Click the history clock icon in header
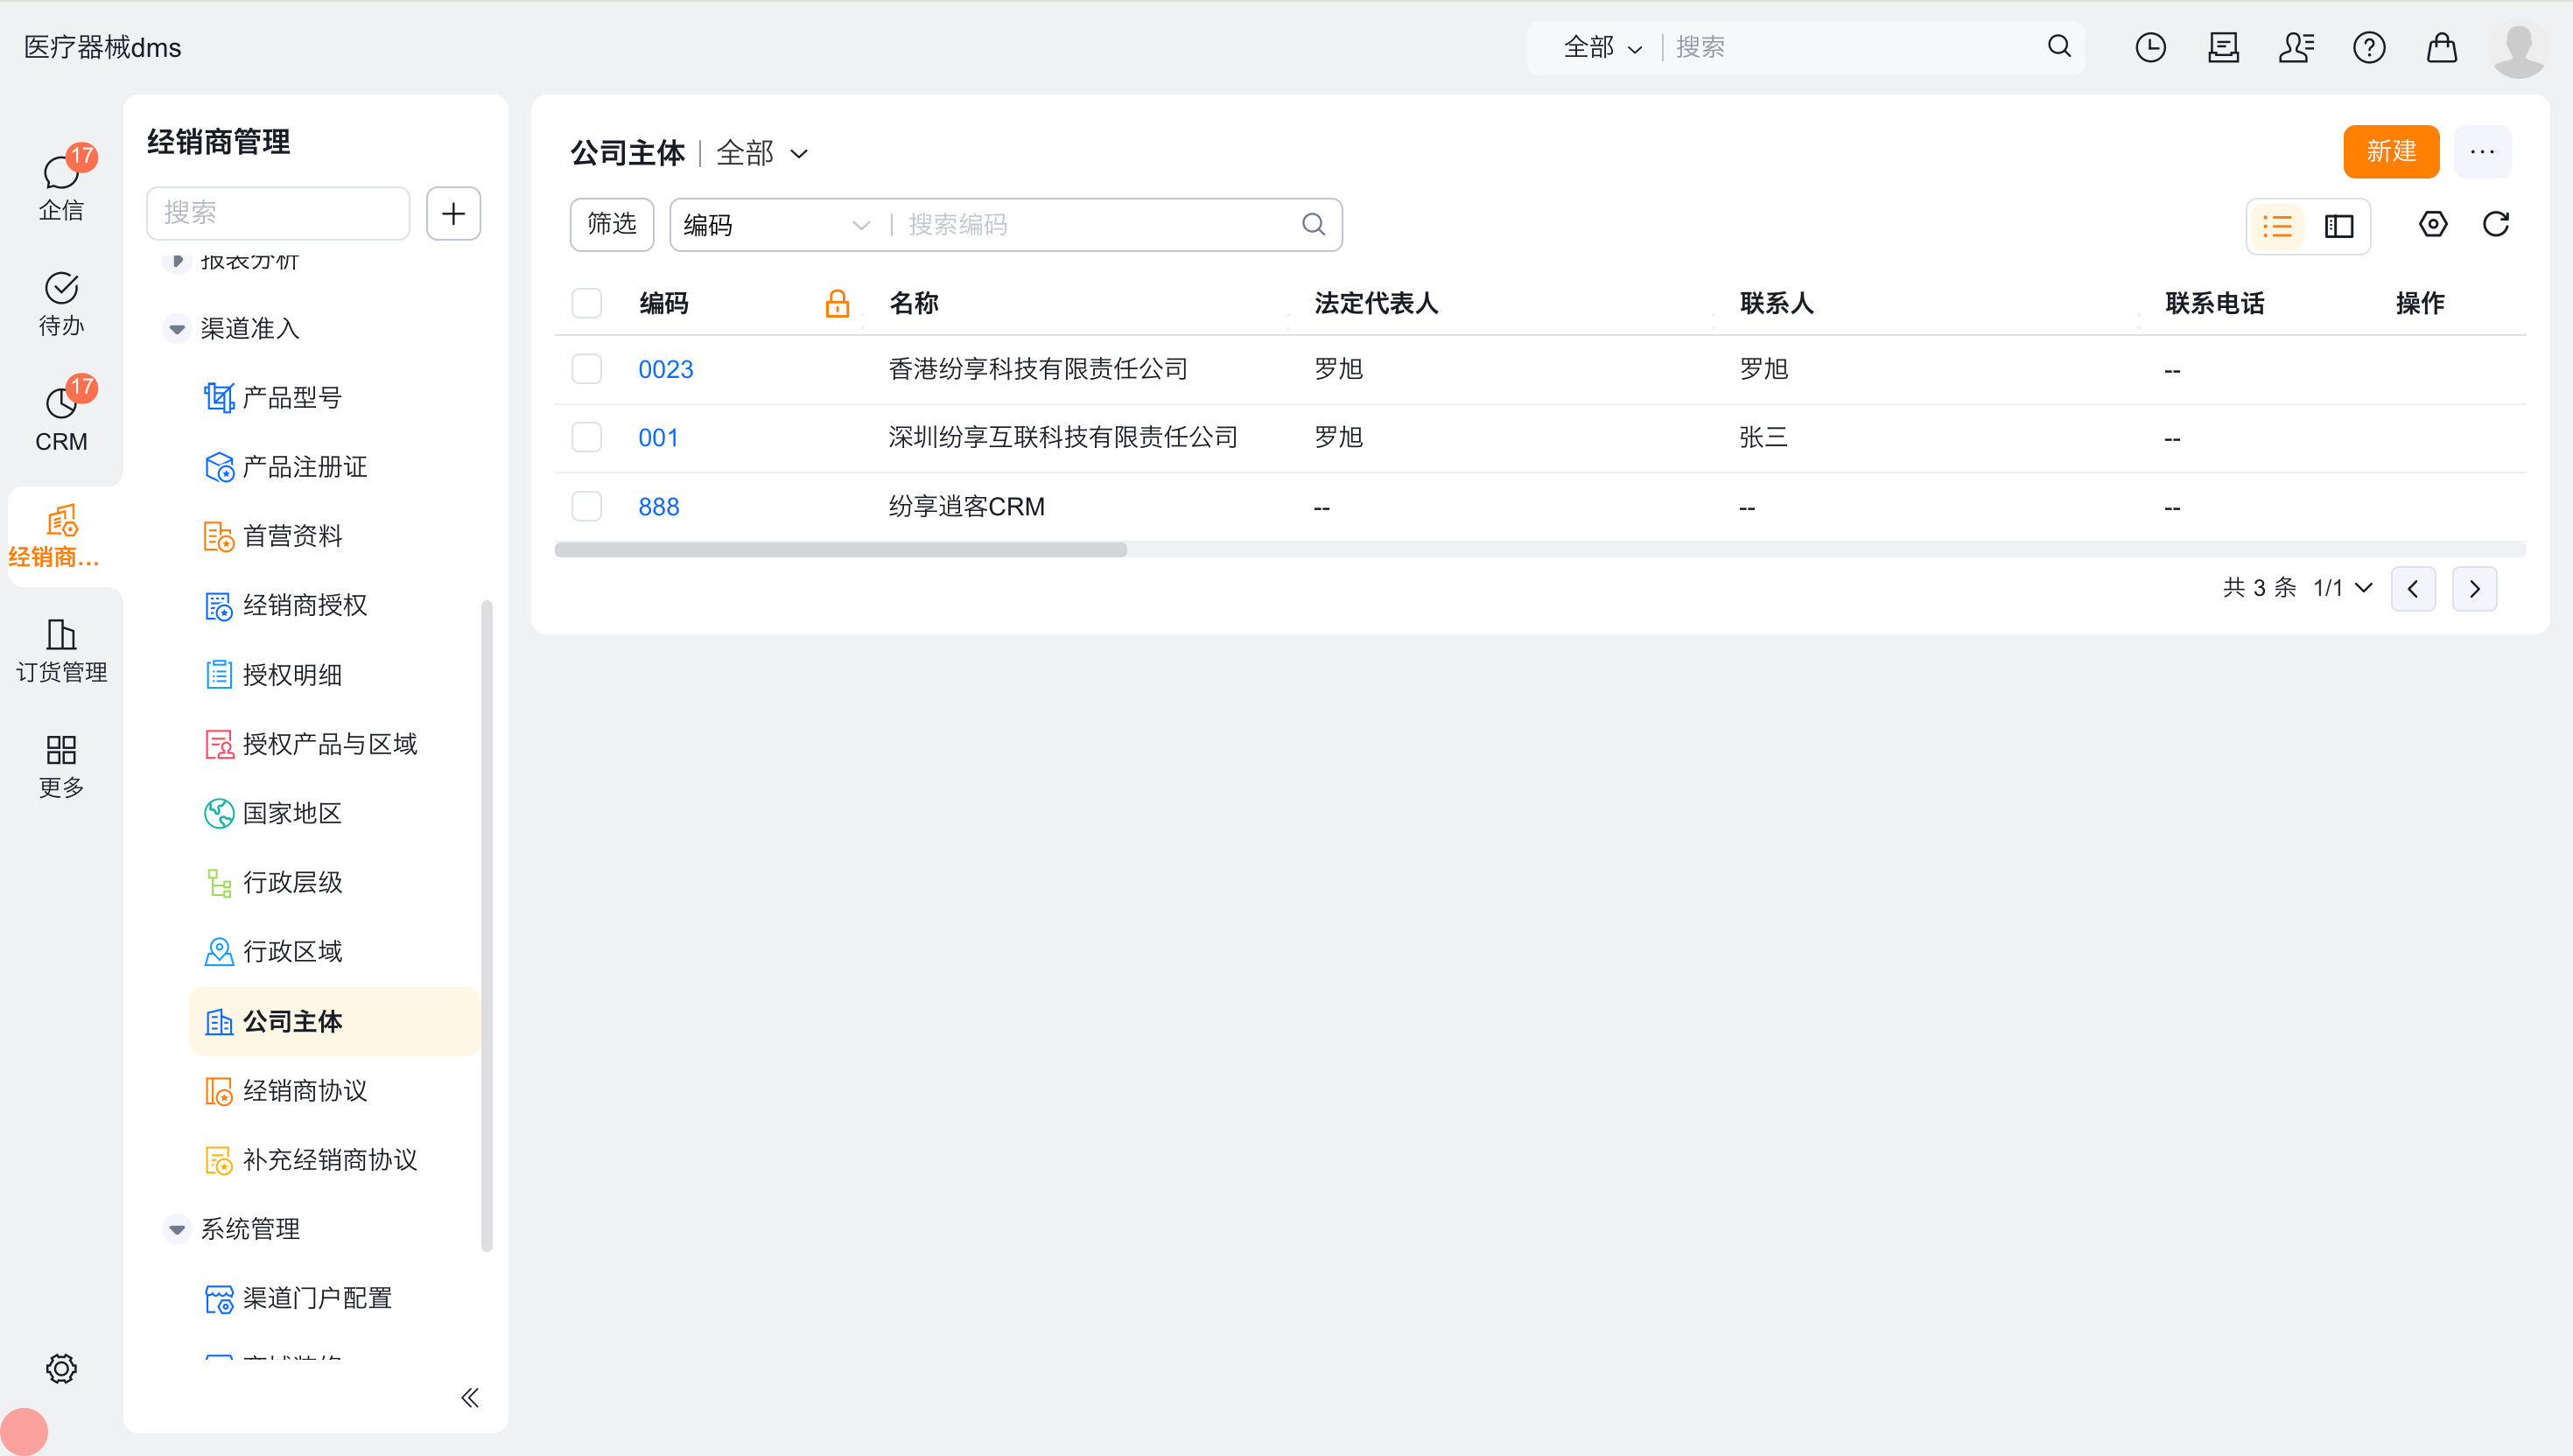This screenshot has height=1456, width=2573. (x=2149, y=47)
